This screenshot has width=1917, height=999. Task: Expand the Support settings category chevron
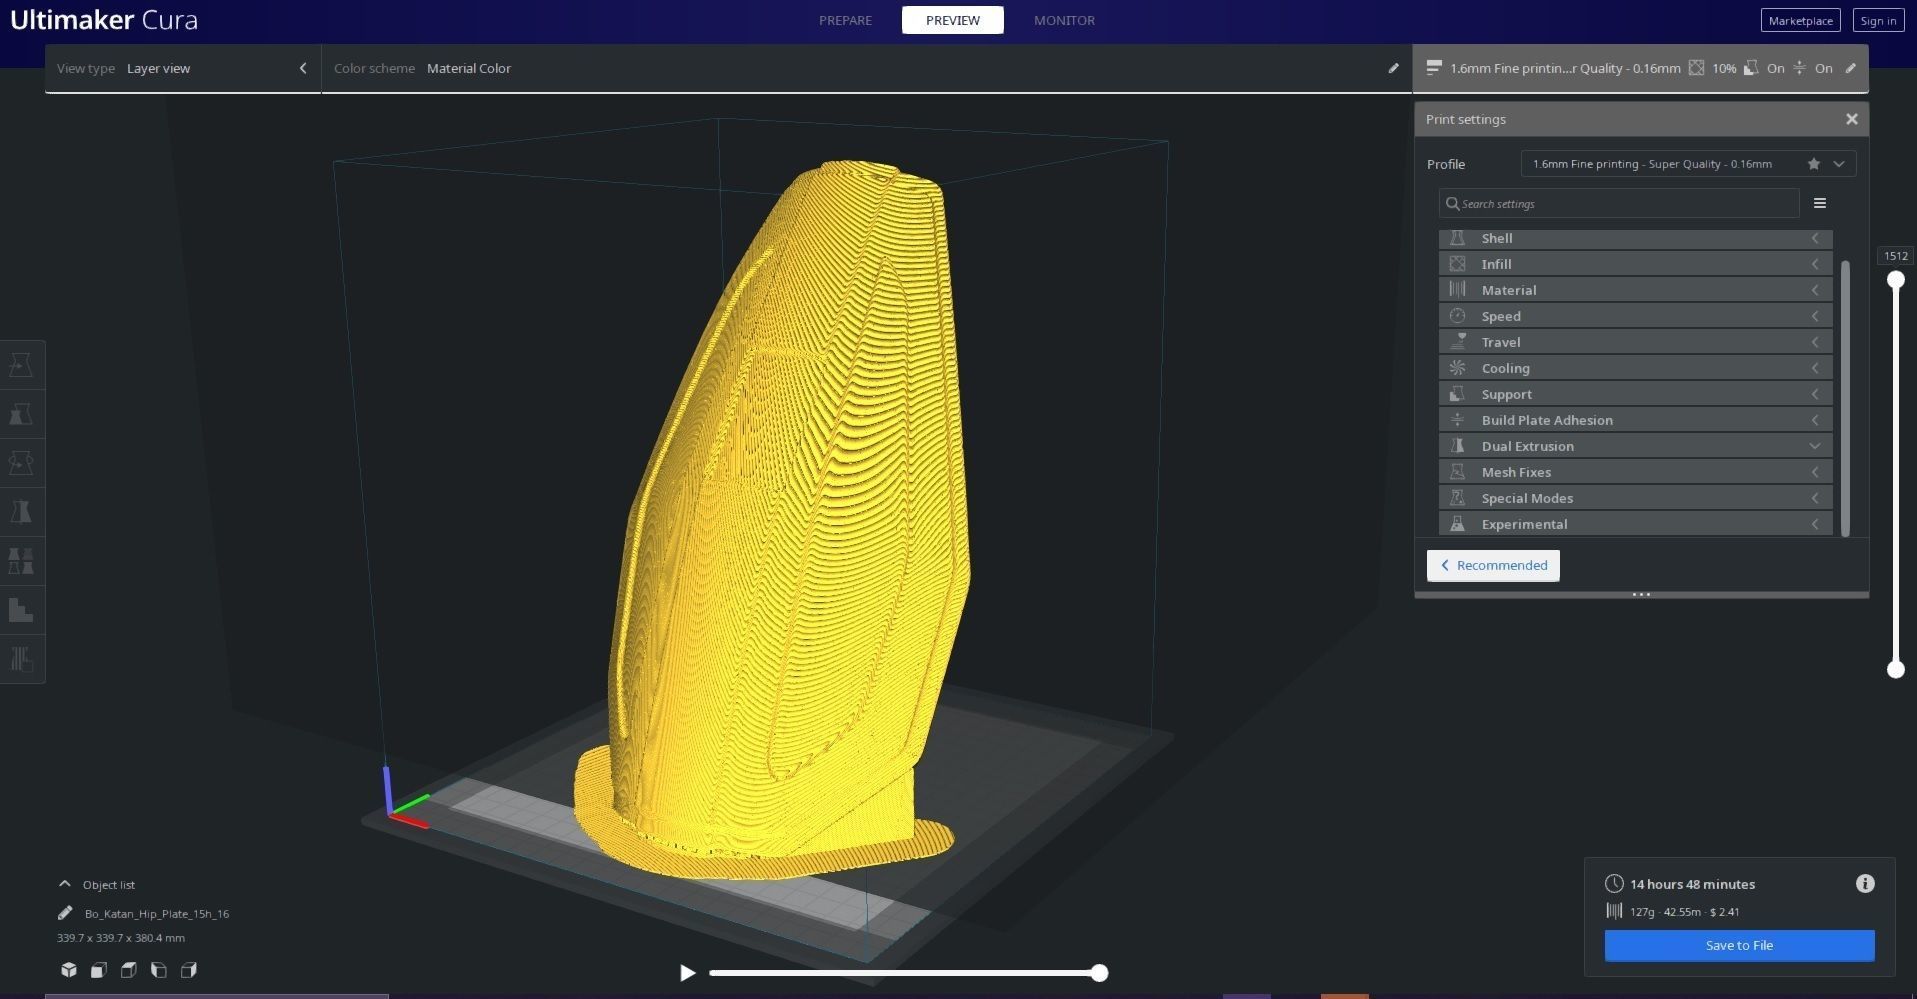pos(1814,394)
